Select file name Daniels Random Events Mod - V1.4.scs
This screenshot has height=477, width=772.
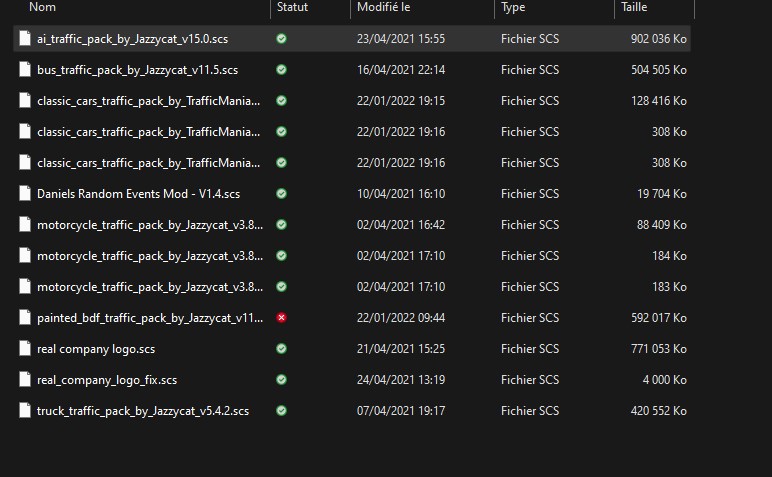[x=138, y=193]
